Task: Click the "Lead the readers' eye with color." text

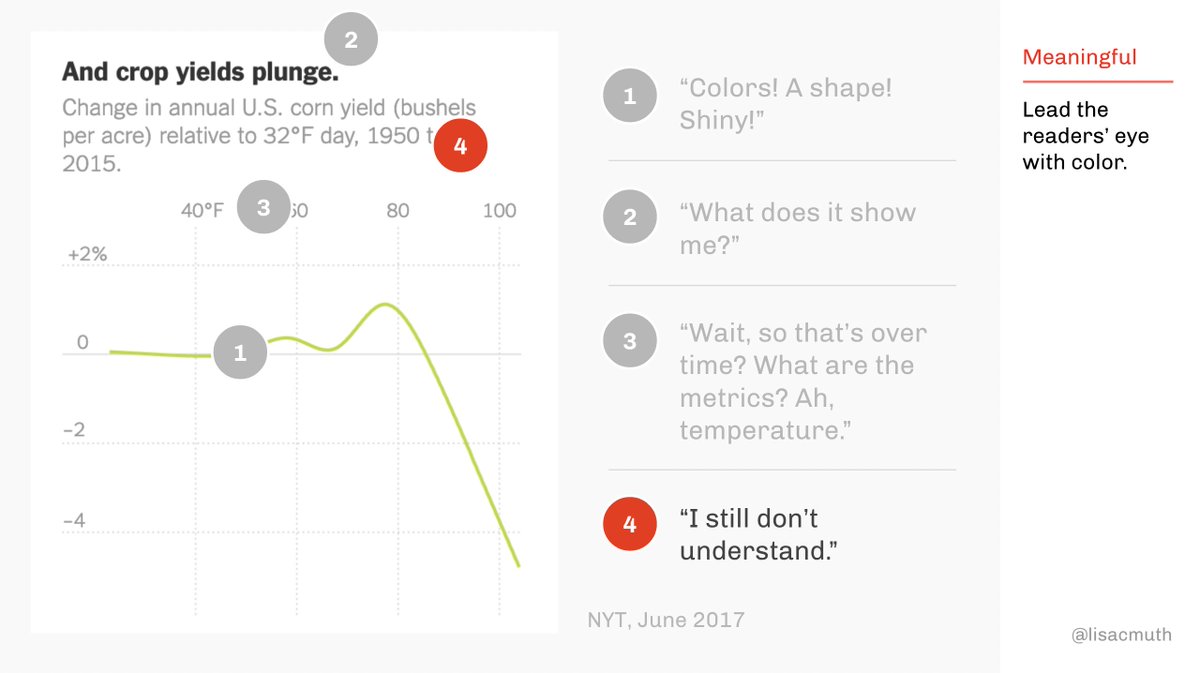Action: (x=1074, y=135)
